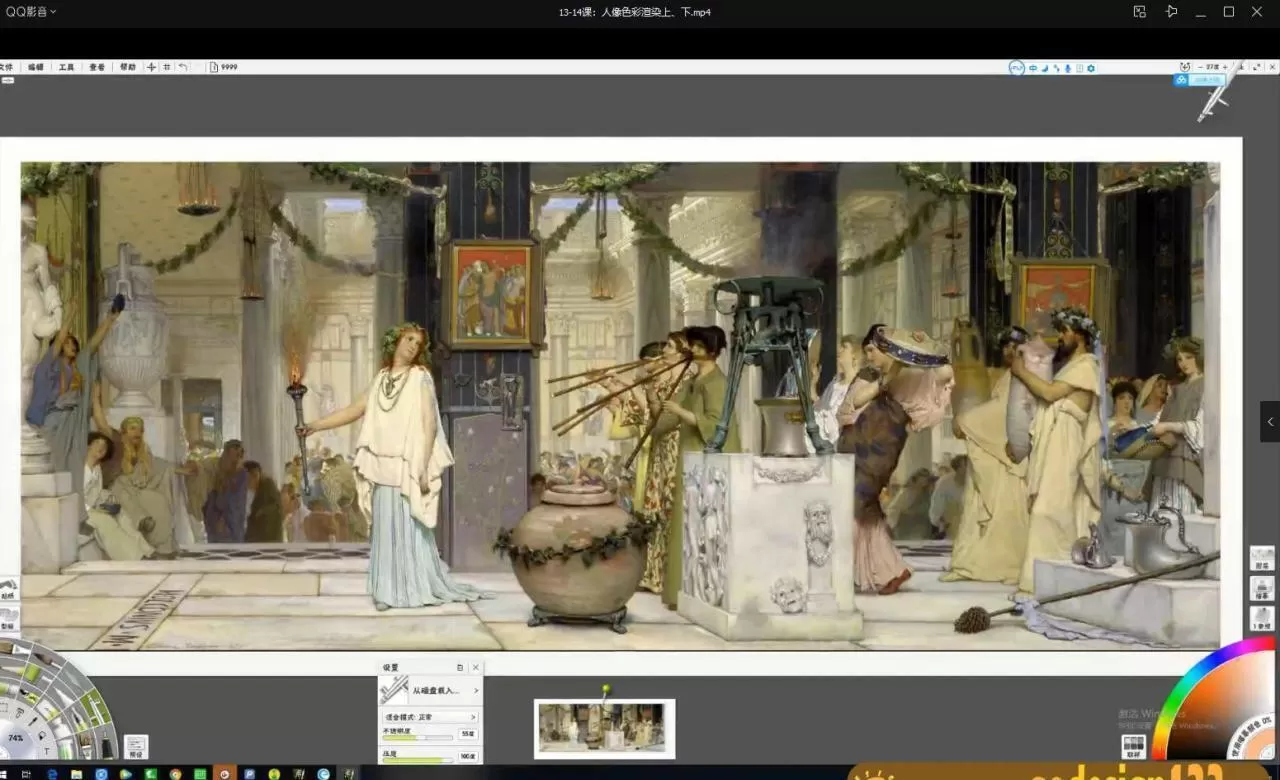Image resolution: width=1280 pixels, height=780 pixels.
Task: Click the grid icon in the toolbar
Action: pos(166,67)
